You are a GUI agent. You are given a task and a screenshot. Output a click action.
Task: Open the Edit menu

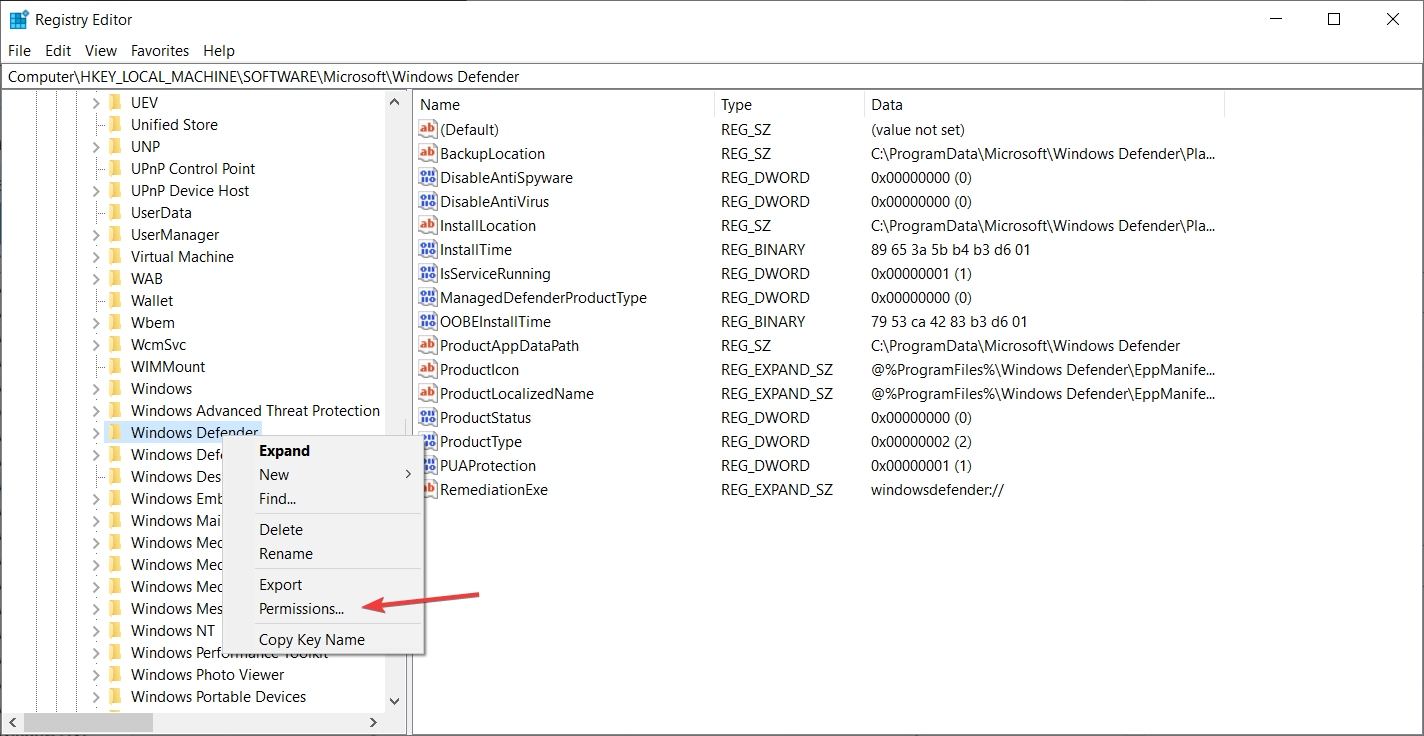(x=58, y=50)
